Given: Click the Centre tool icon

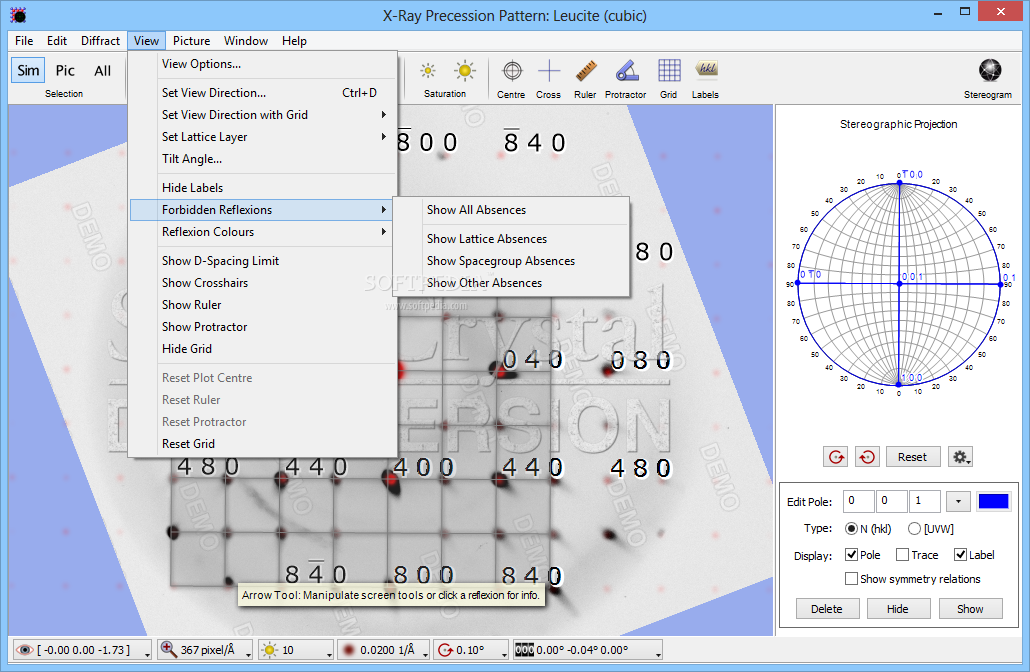Looking at the screenshot, I should pyautogui.click(x=512, y=71).
